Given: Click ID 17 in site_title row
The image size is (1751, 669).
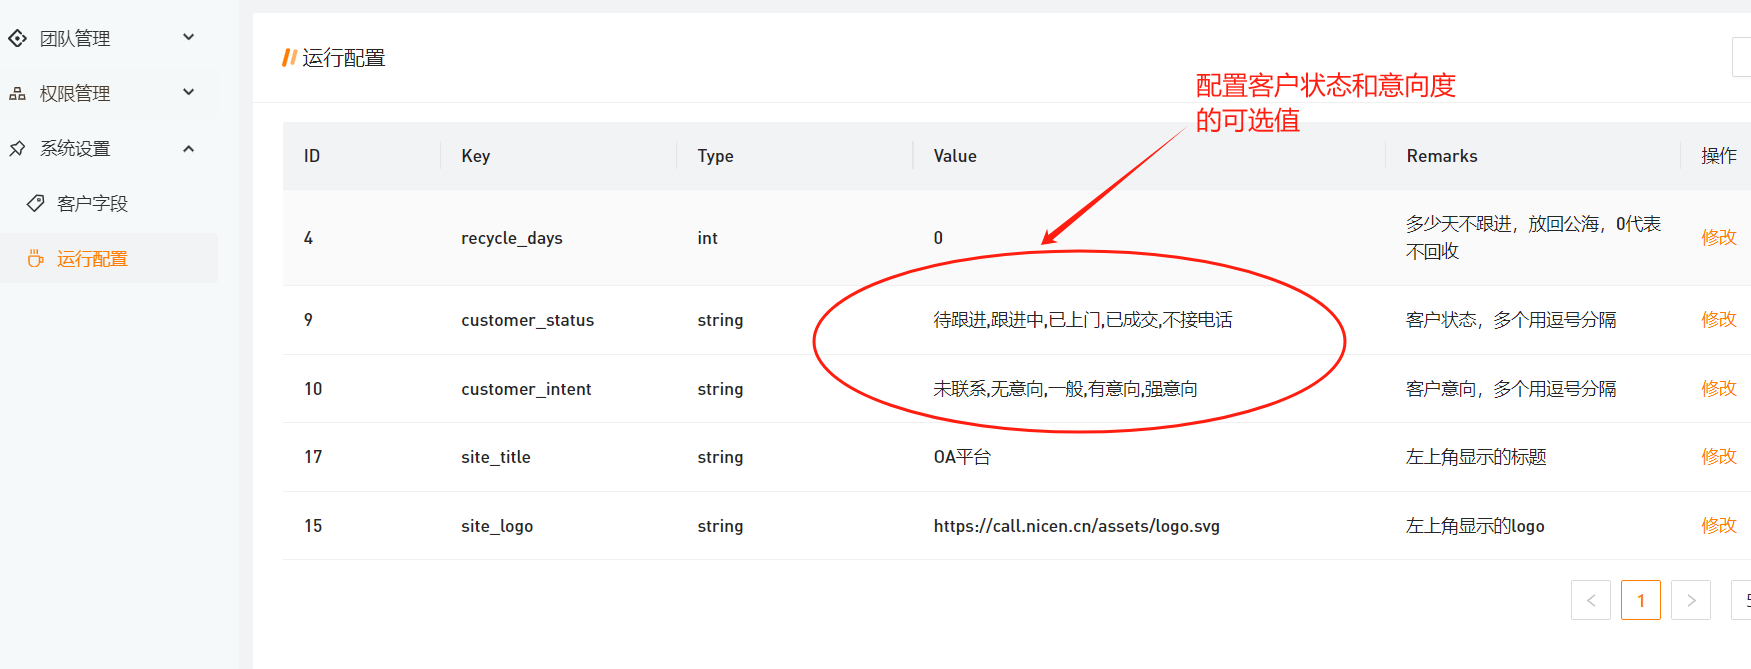Looking at the screenshot, I should point(313,457).
